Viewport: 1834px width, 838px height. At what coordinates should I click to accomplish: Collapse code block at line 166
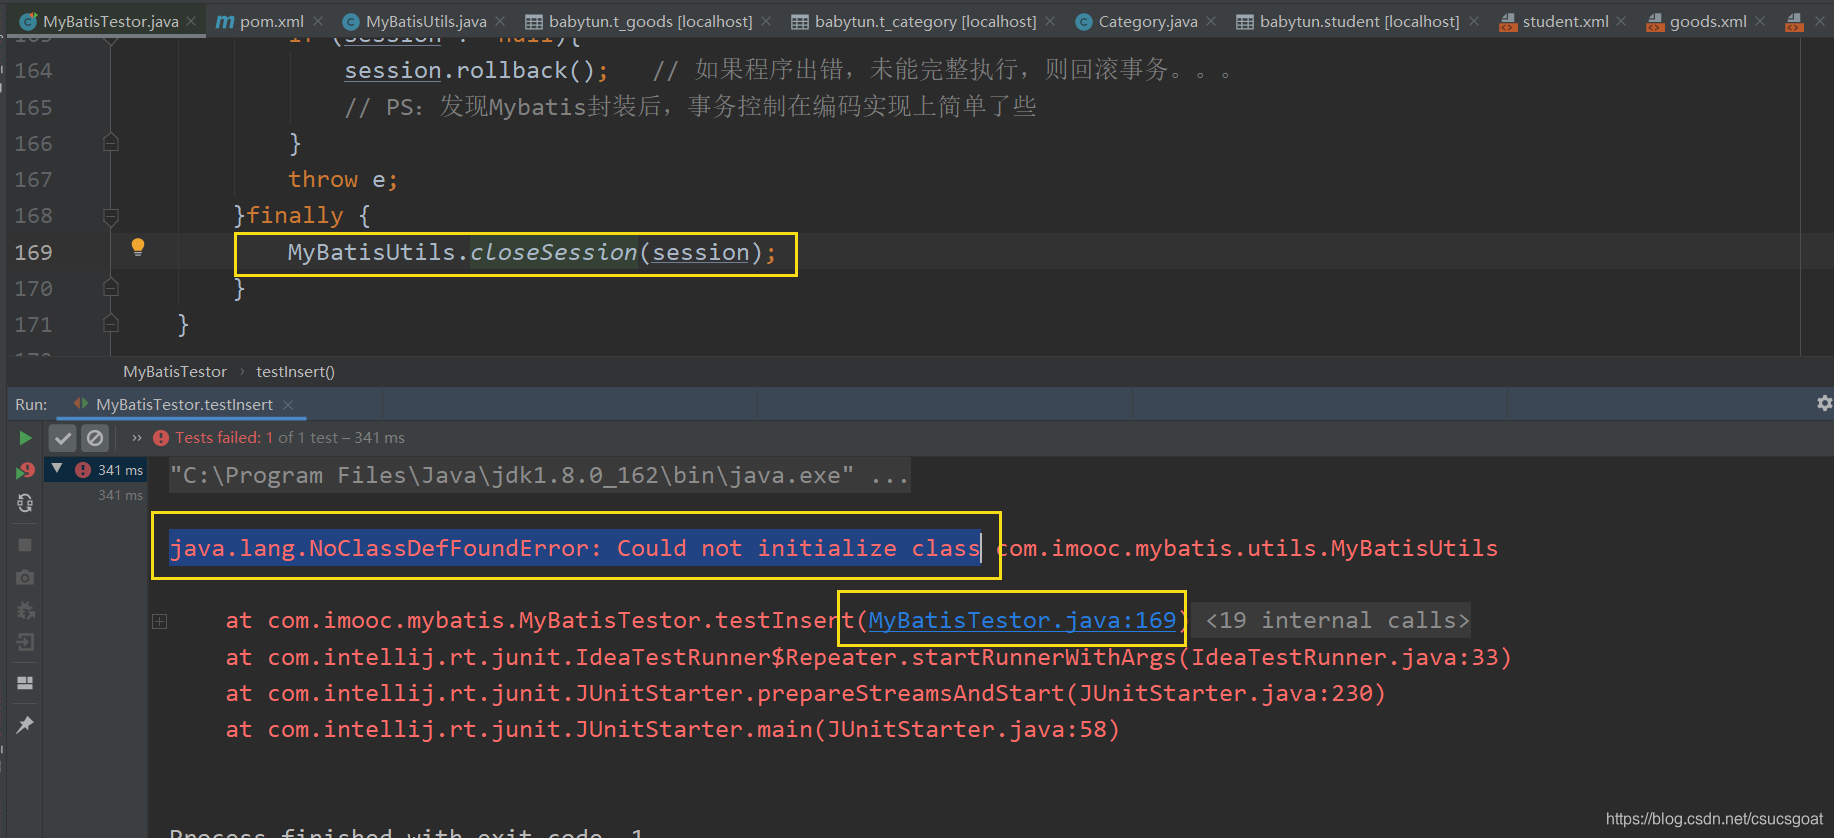(x=111, y=143)
